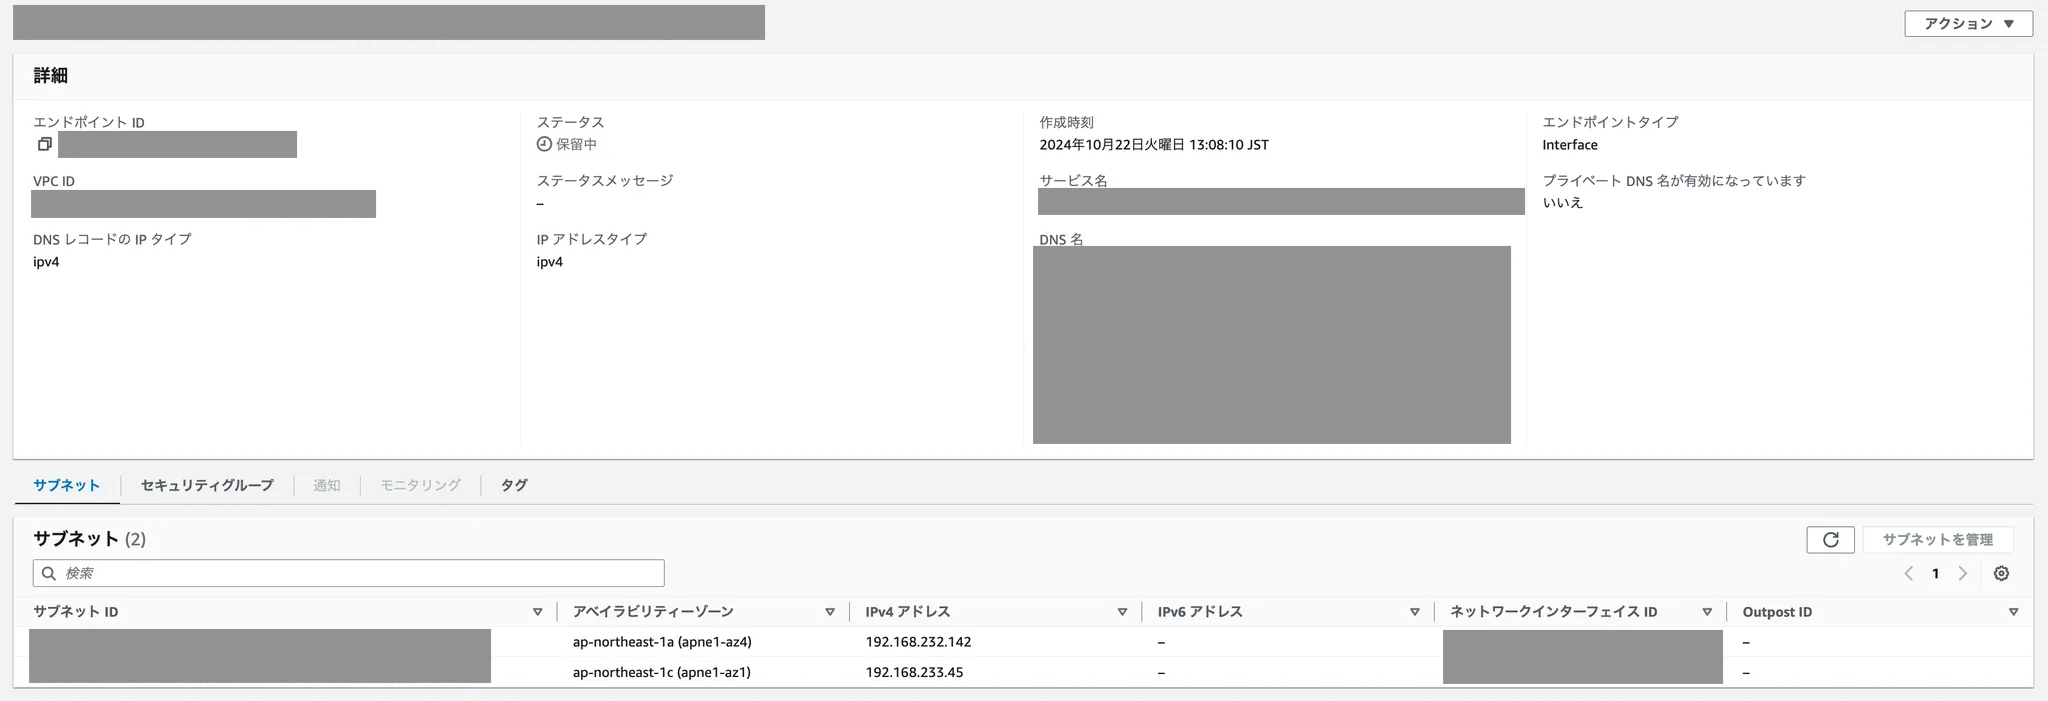Click the IPv4 address 192.168.232.142
2048x701 pixels.
pyautogui.click(x=918, y=642)
